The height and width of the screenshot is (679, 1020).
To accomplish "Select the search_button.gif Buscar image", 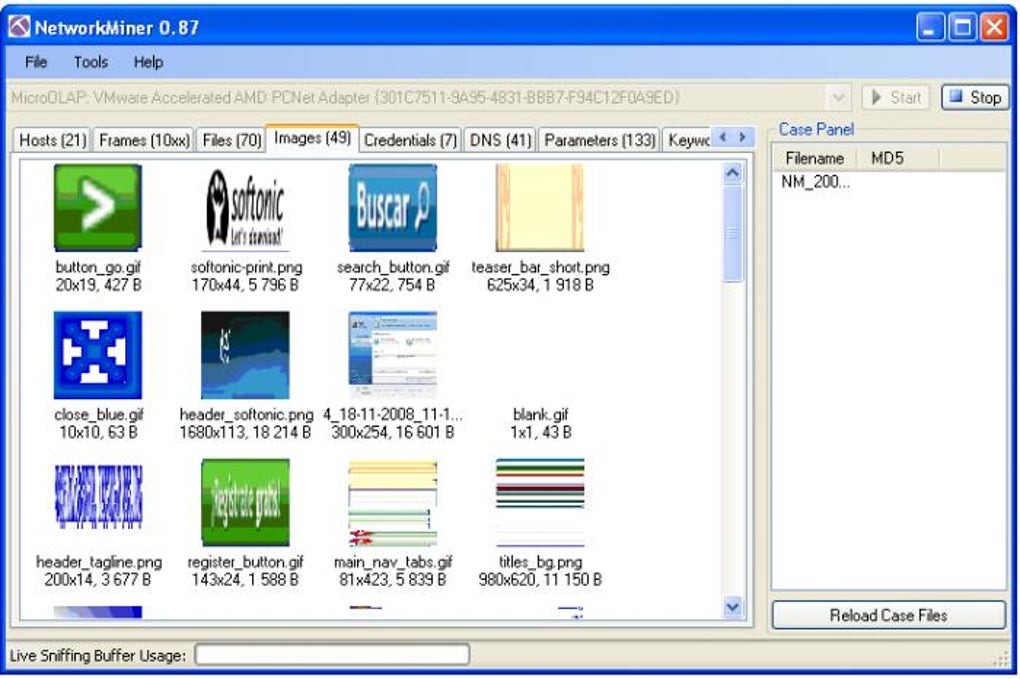I will (393, 207).
